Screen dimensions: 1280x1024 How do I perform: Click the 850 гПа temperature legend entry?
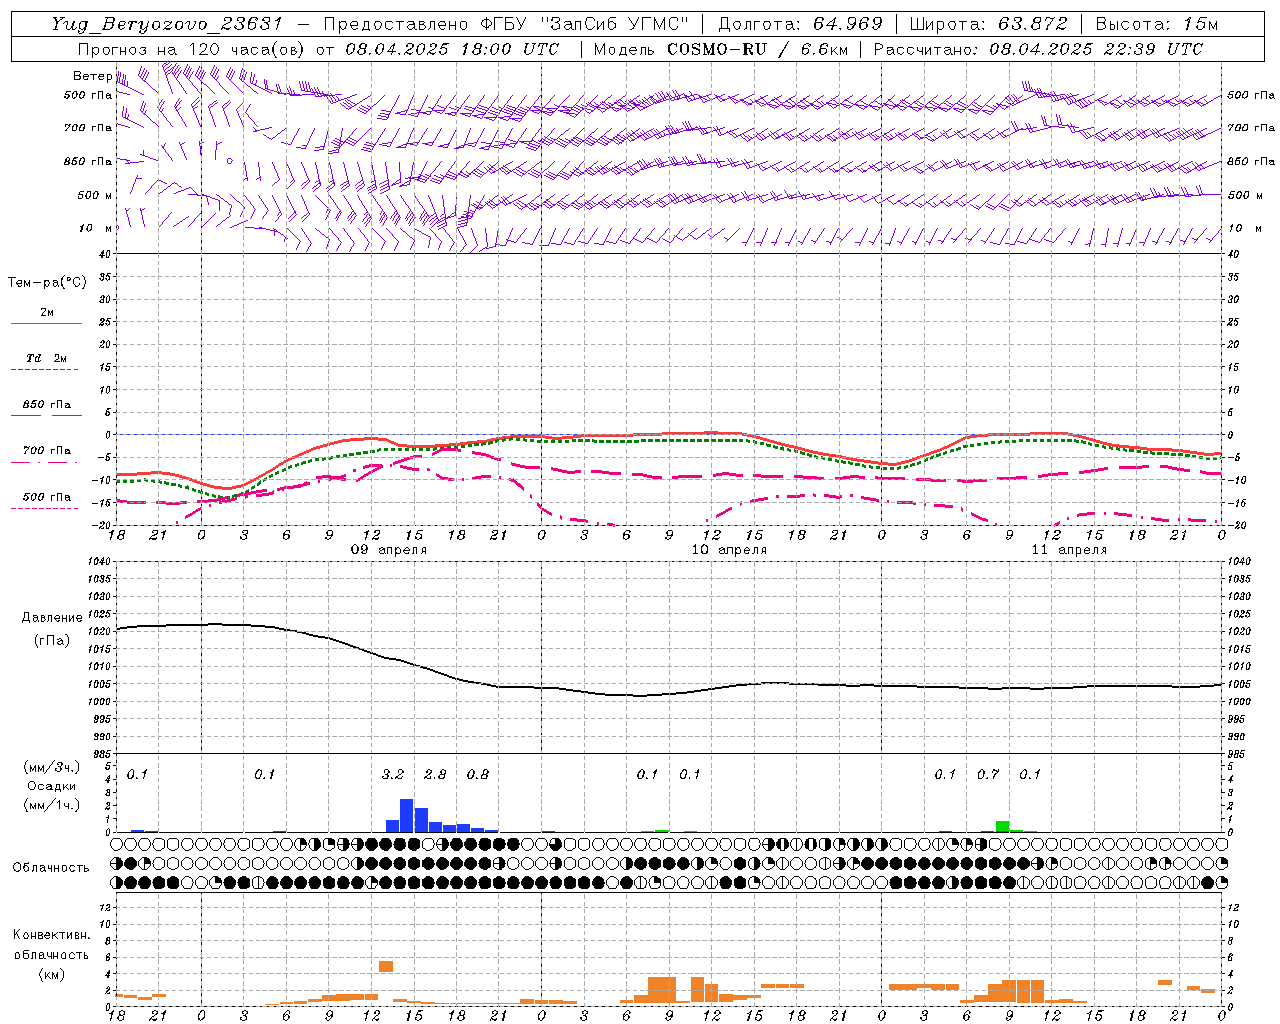46,405
